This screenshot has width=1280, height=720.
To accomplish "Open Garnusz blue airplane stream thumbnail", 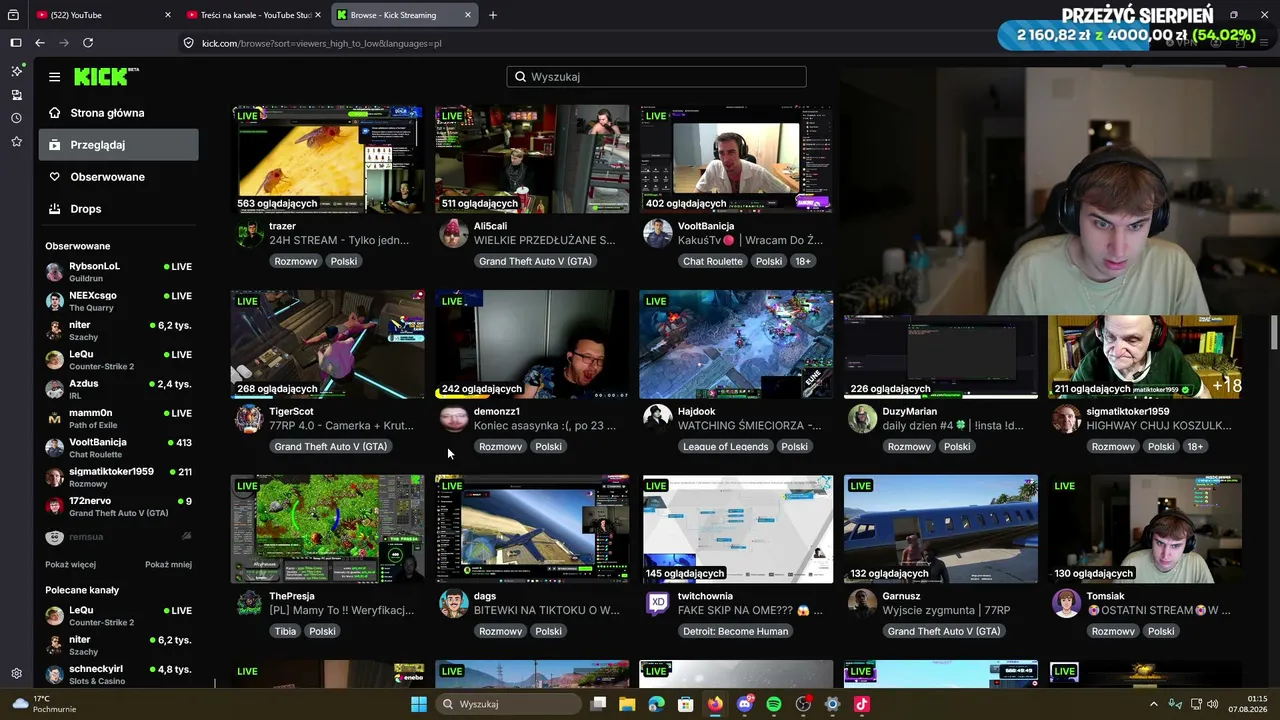I will point(941,529).
